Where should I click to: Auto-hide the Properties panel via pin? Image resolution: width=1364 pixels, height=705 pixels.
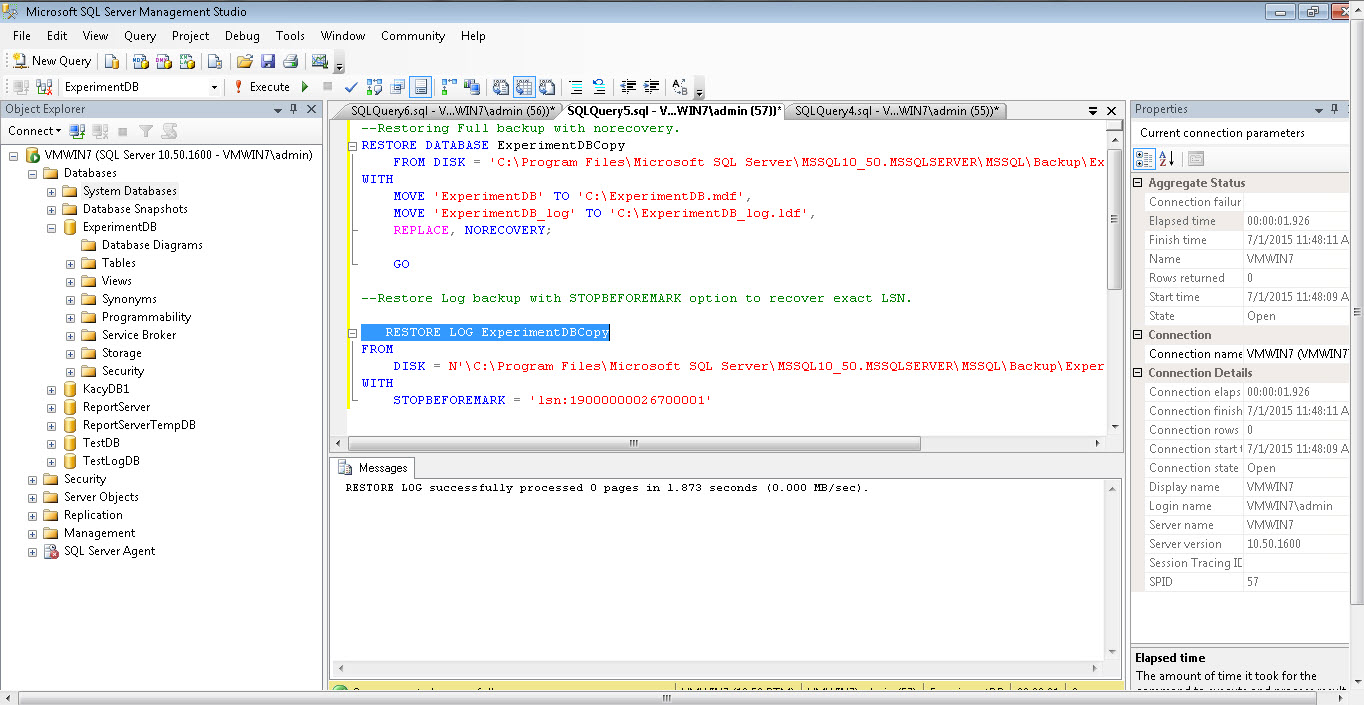coord(1336,109)
